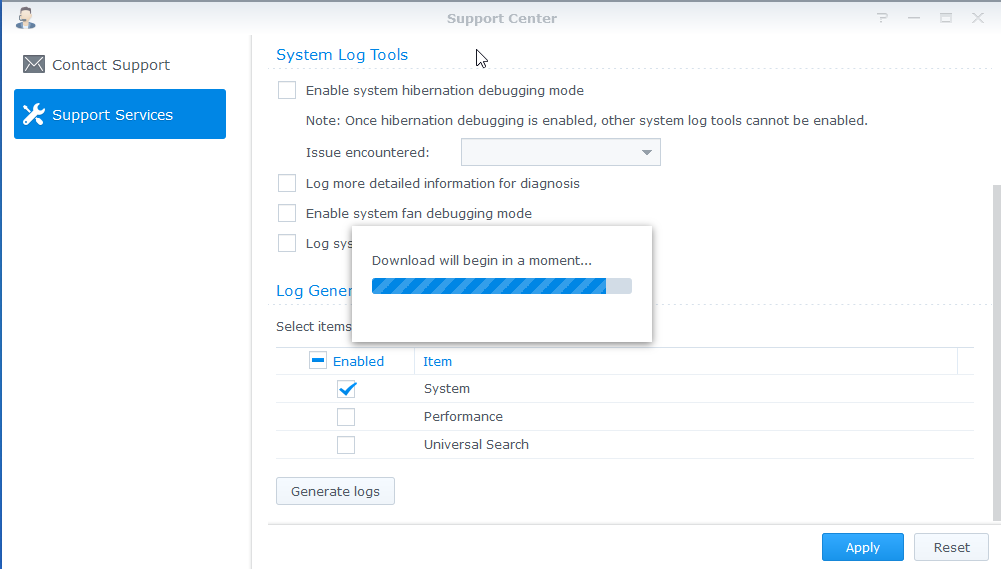Close the Support Center window

[976, 18]
